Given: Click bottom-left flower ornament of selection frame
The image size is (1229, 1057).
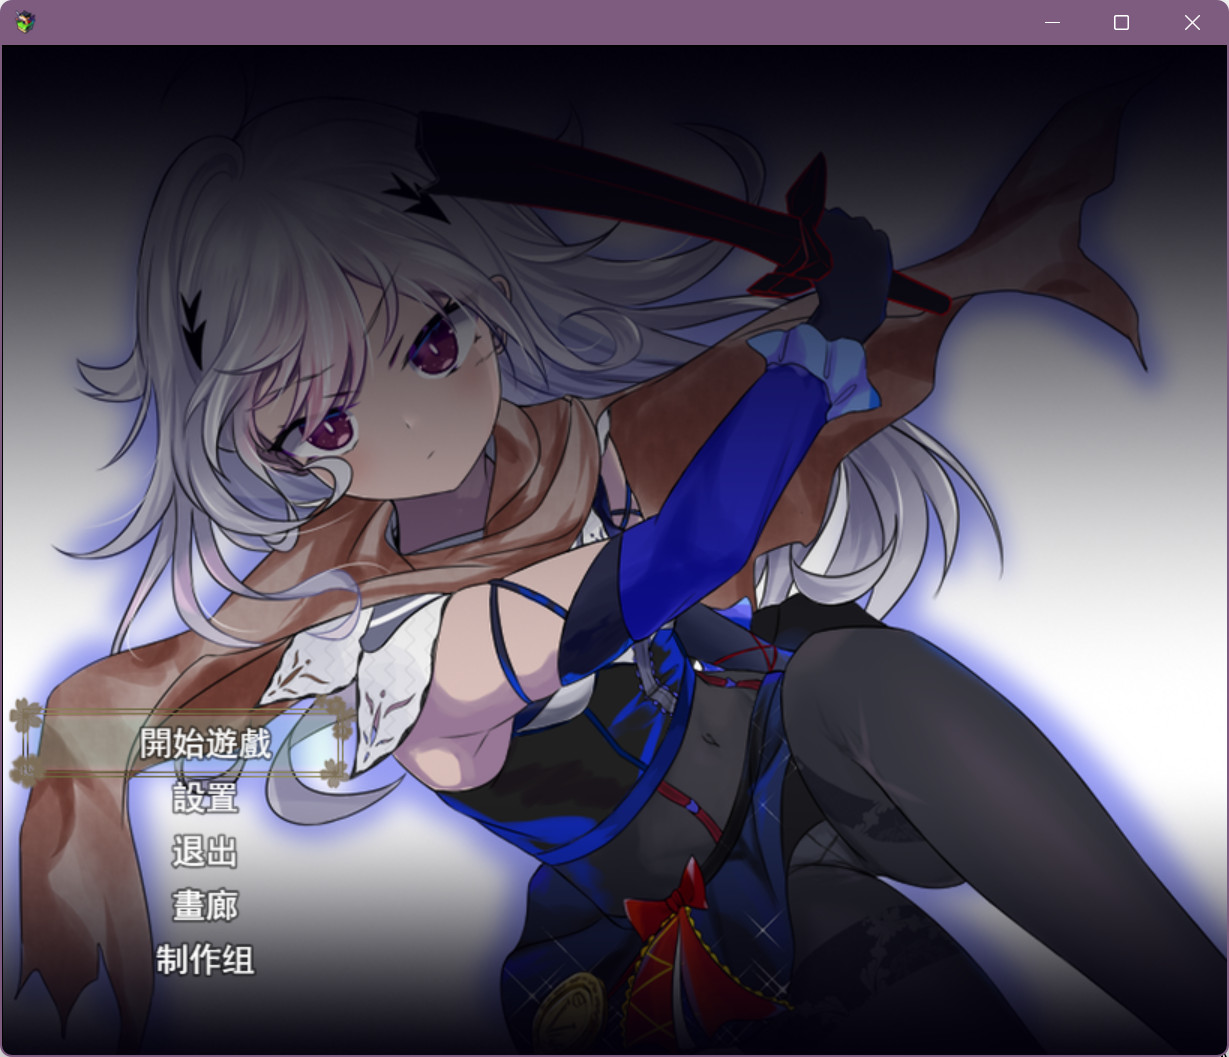Looking at the screenshot, I should click(x=25, y=771).
